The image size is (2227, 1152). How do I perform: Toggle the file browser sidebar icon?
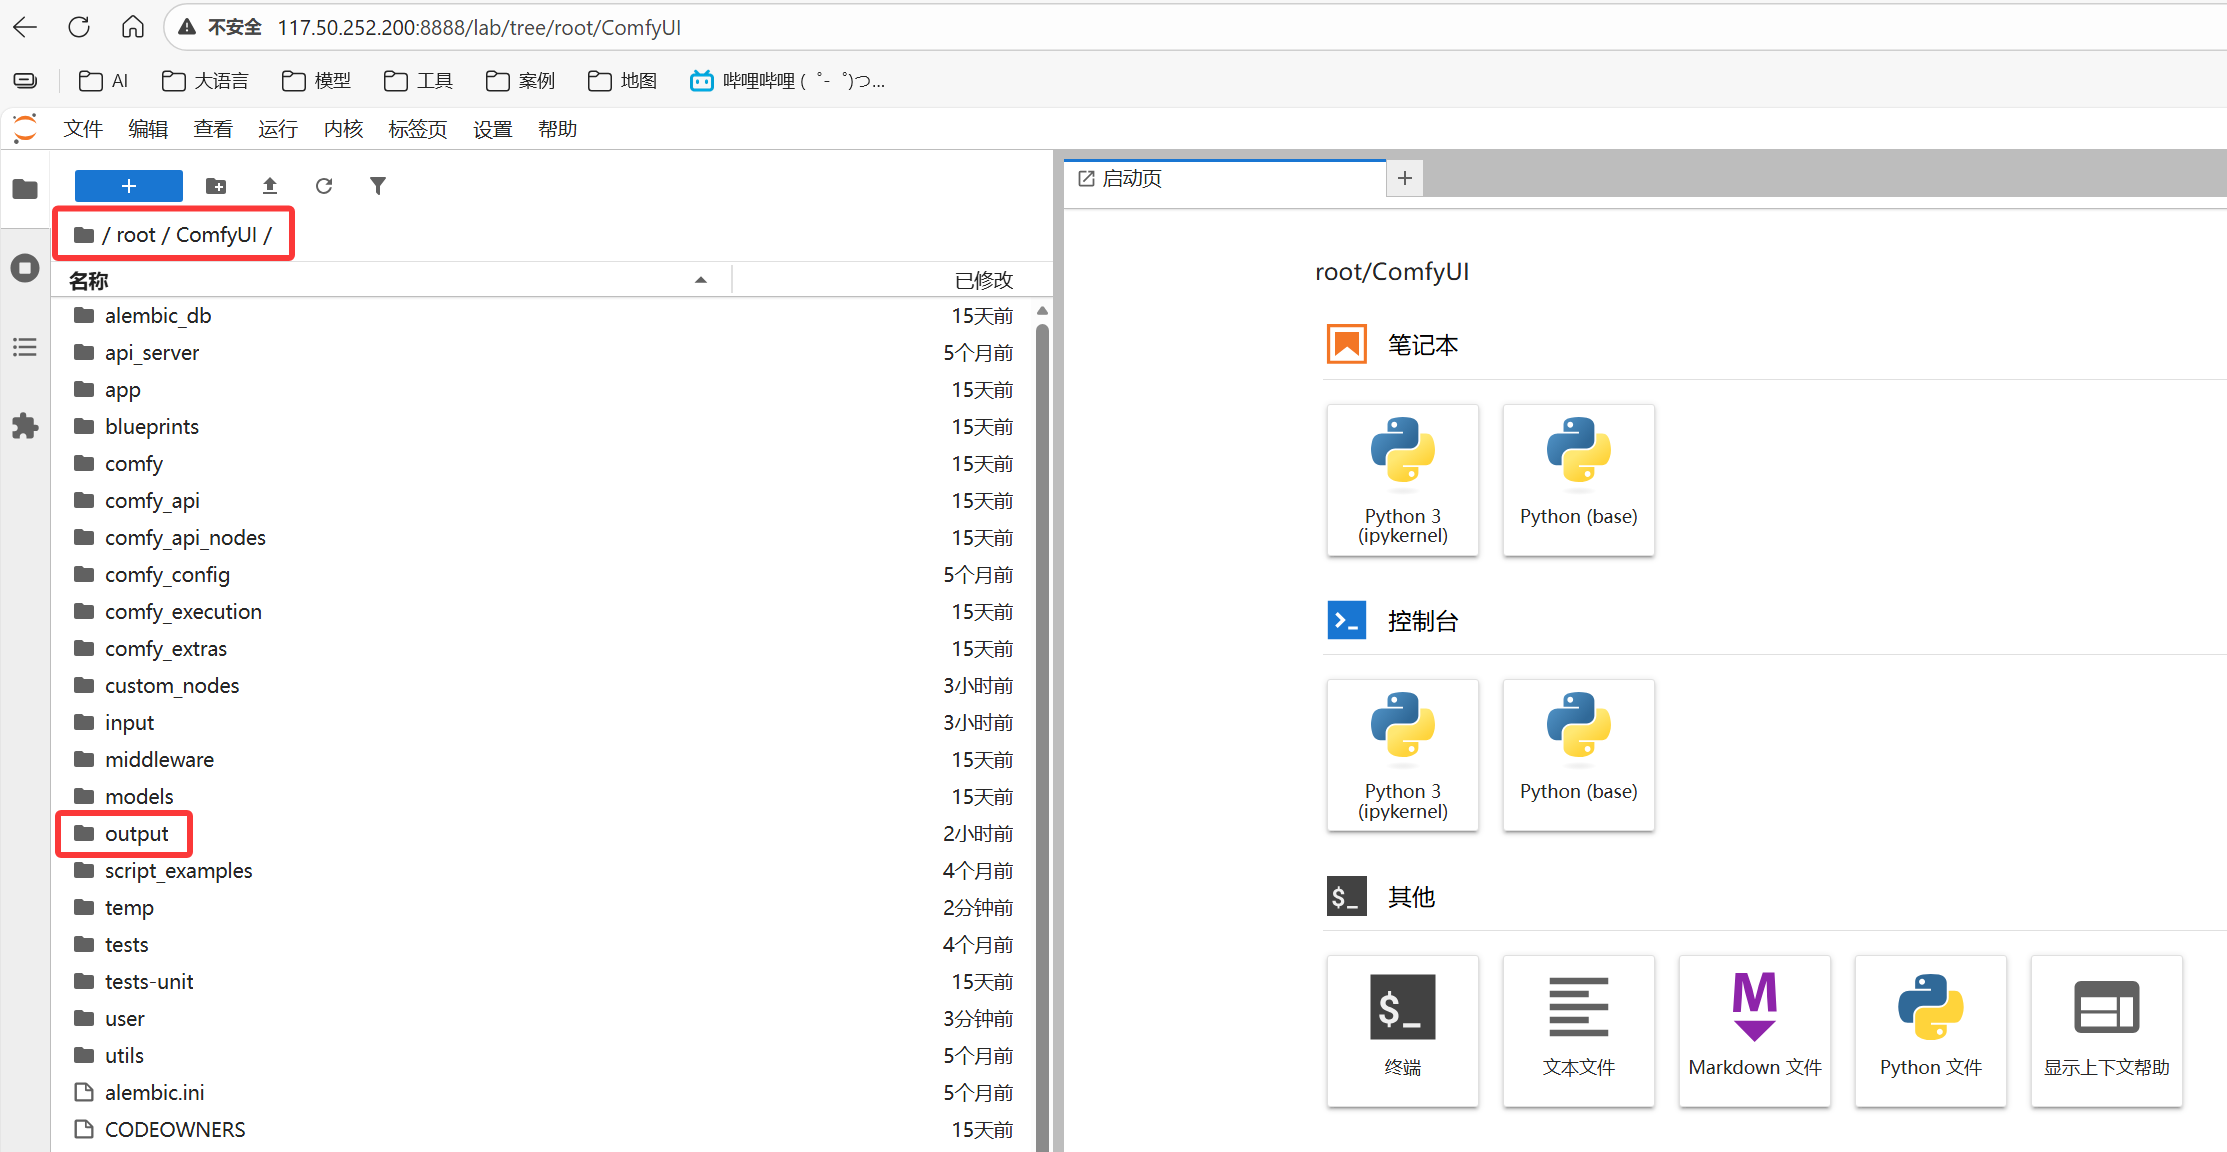tap(25, 189)
